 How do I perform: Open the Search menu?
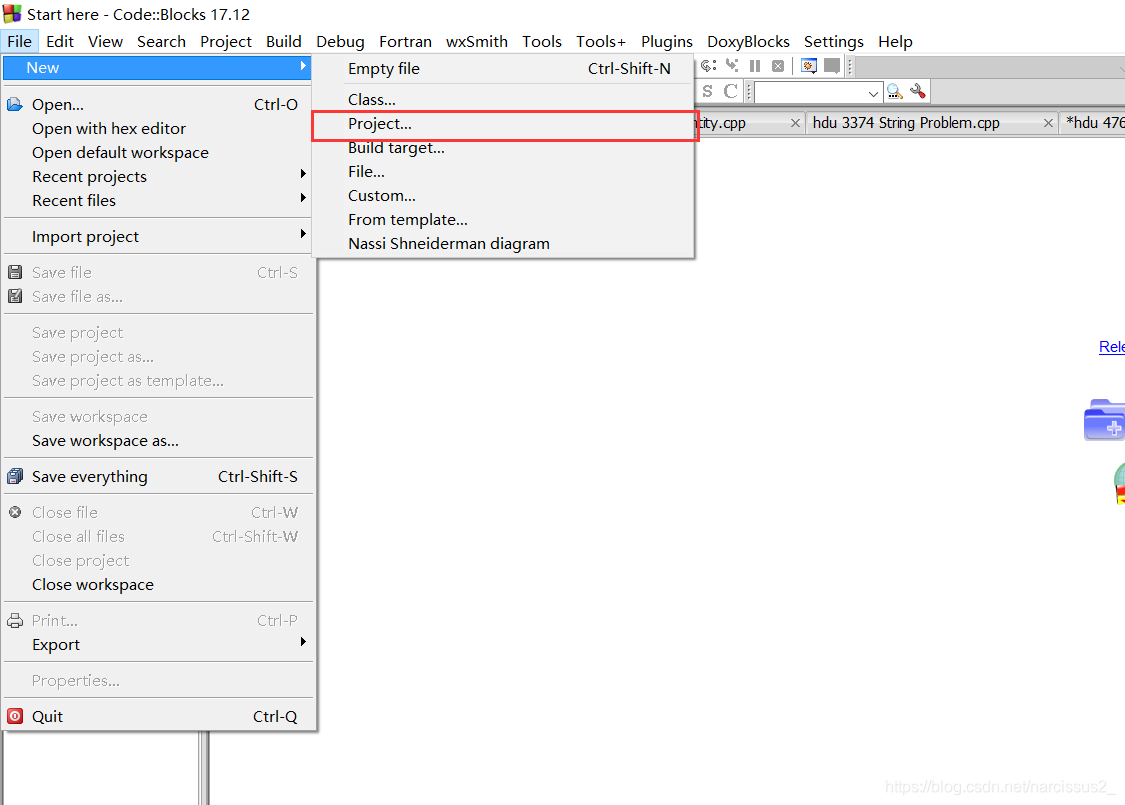click(x=161, y=42)
